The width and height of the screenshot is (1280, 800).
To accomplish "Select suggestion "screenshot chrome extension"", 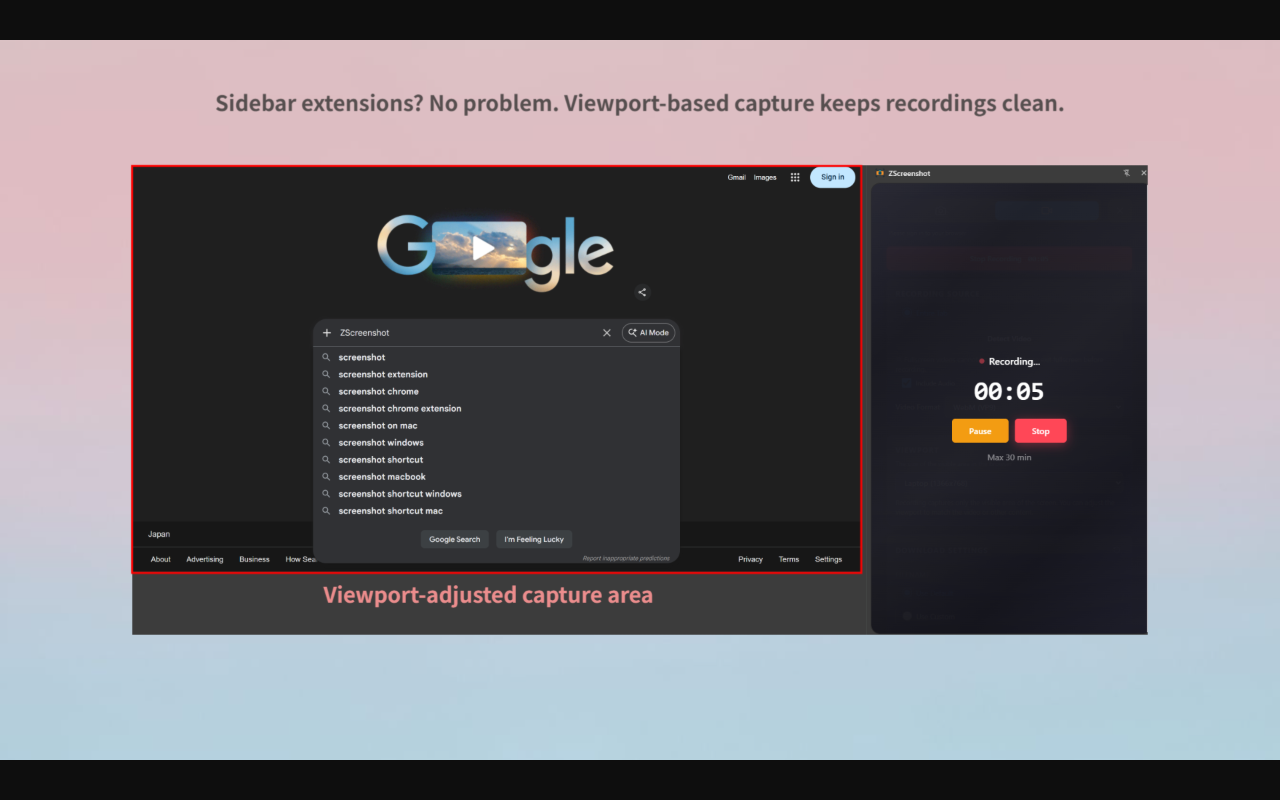I will (x=497, y=408).
